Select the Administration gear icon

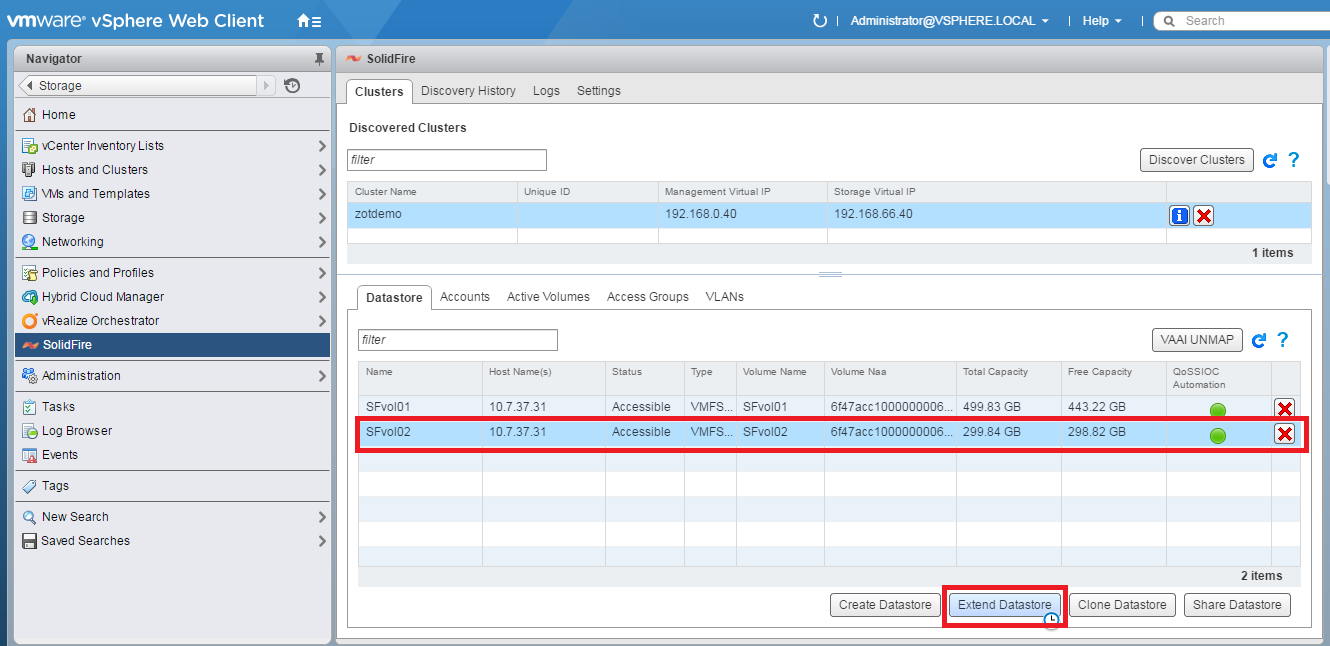point(30,376)
